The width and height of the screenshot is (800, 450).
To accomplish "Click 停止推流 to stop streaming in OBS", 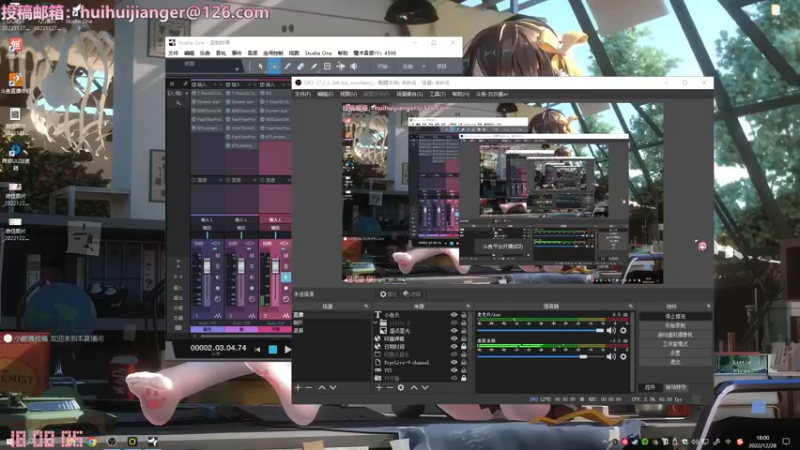I will [x=676, y=316].
